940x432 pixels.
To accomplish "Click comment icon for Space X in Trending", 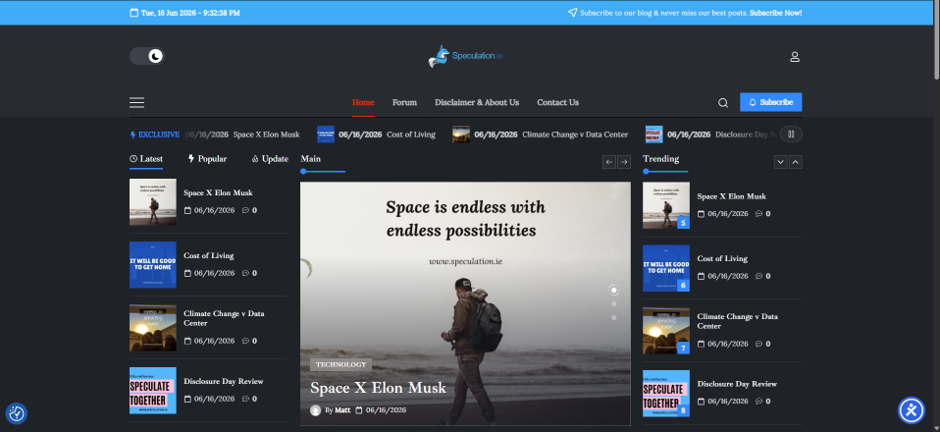I will coord(759,214).
